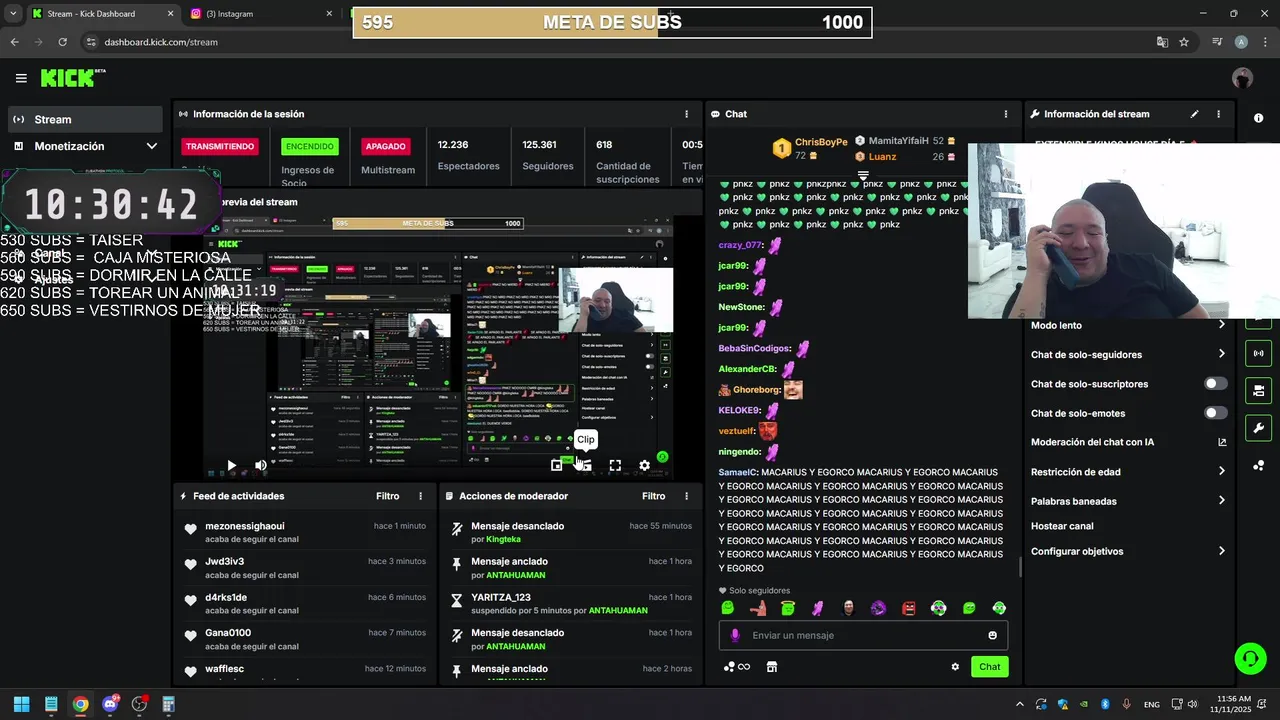Open Chrome from the taskbar

(x=80, y=704)
